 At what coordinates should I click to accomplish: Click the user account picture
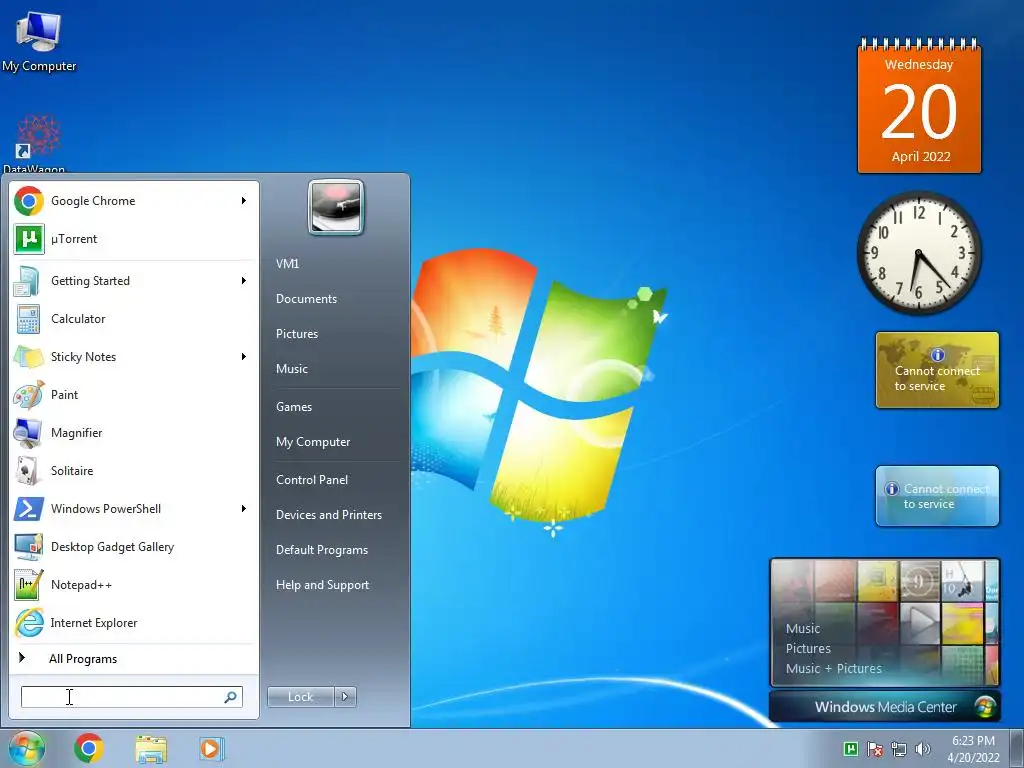pyautogui.click(x=336, y=207)
